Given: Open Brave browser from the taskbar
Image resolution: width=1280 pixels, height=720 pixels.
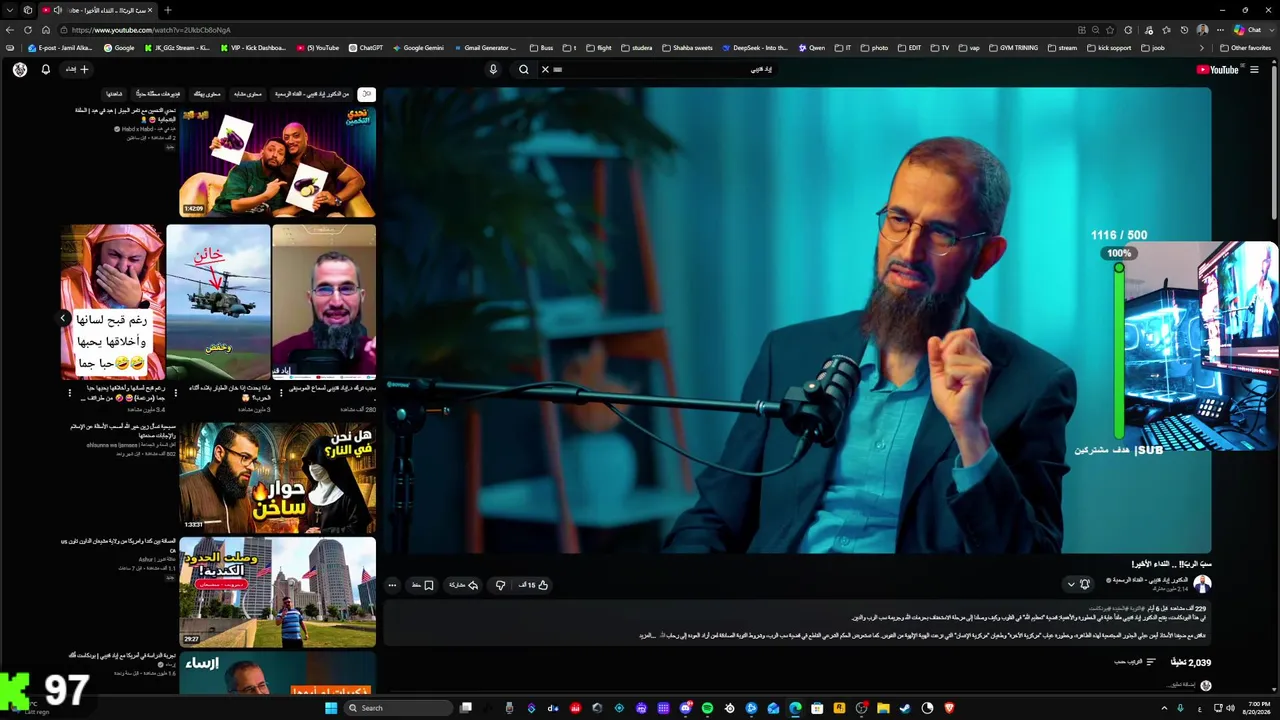Looking at the screenshot, I should [949, 708].
